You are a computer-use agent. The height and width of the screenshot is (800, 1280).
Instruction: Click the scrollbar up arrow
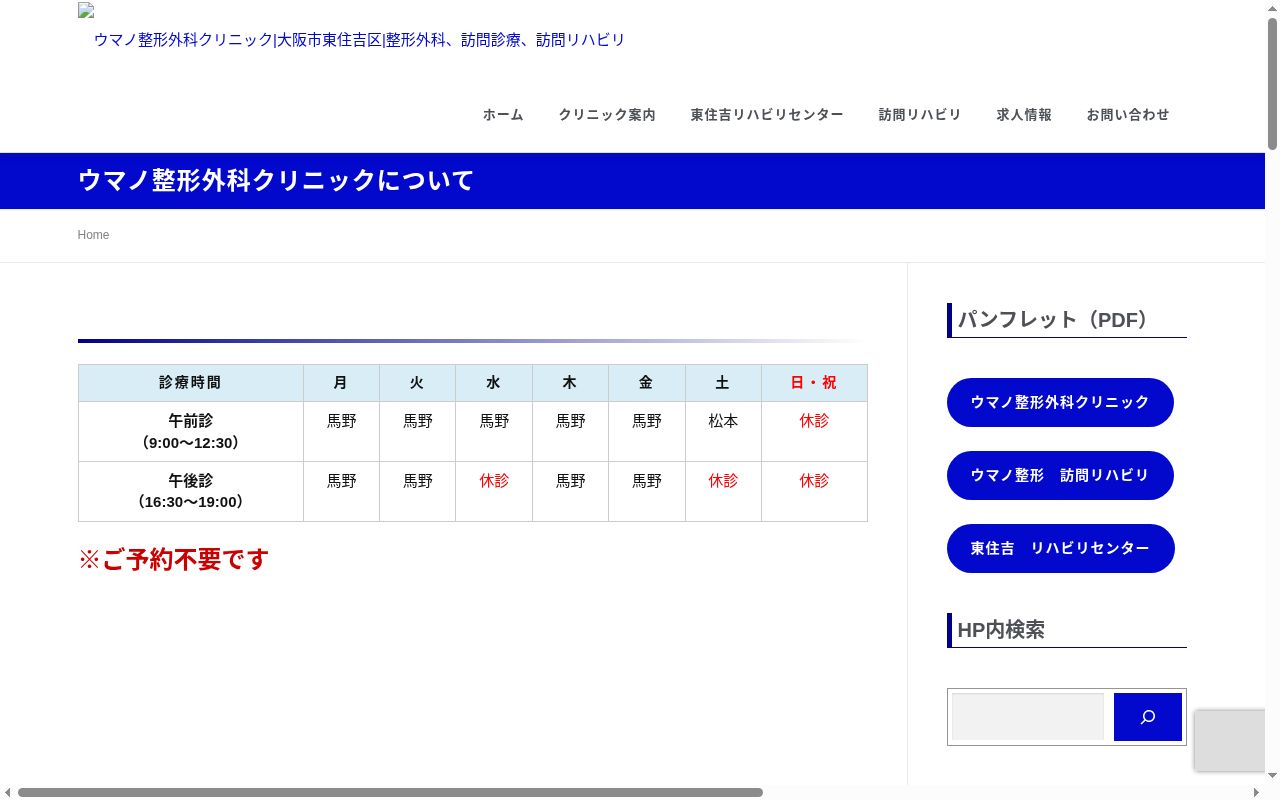pos(1272,7)
